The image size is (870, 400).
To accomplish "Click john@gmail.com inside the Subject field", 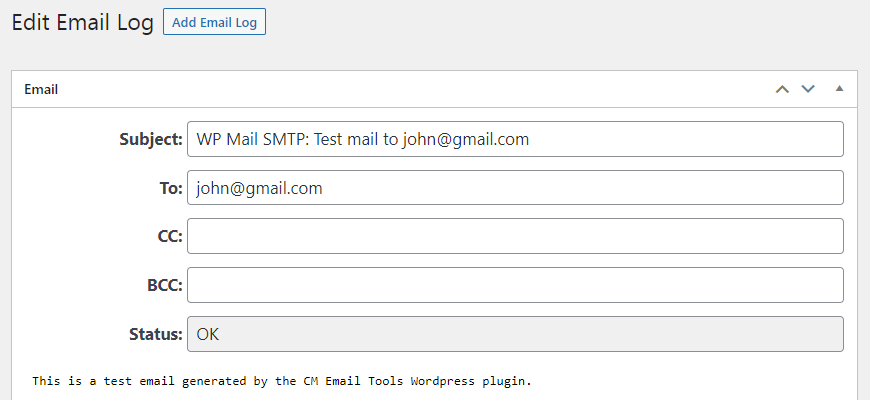I will 465,140.
